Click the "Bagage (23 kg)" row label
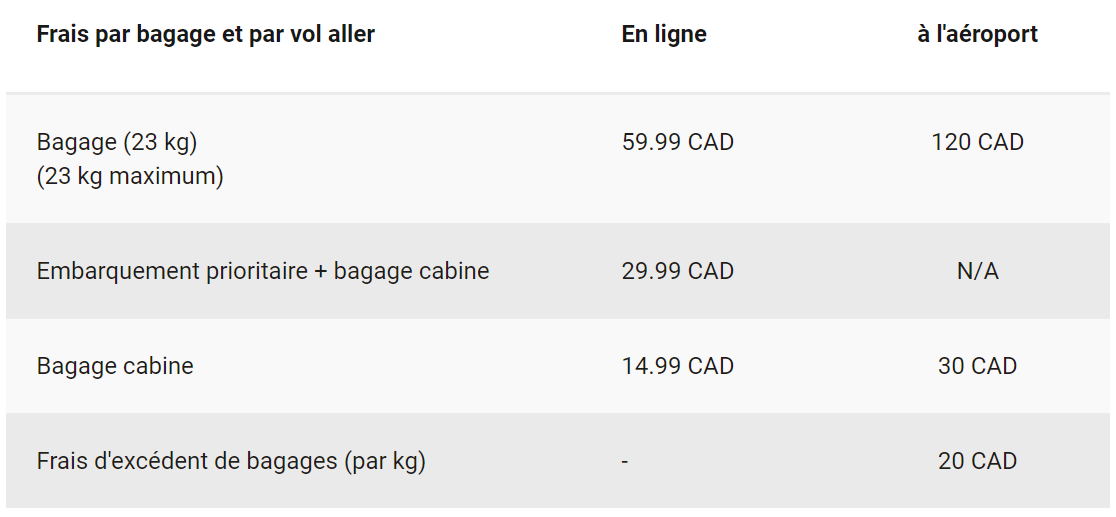The image size is (1116, 517). [117, 142]
